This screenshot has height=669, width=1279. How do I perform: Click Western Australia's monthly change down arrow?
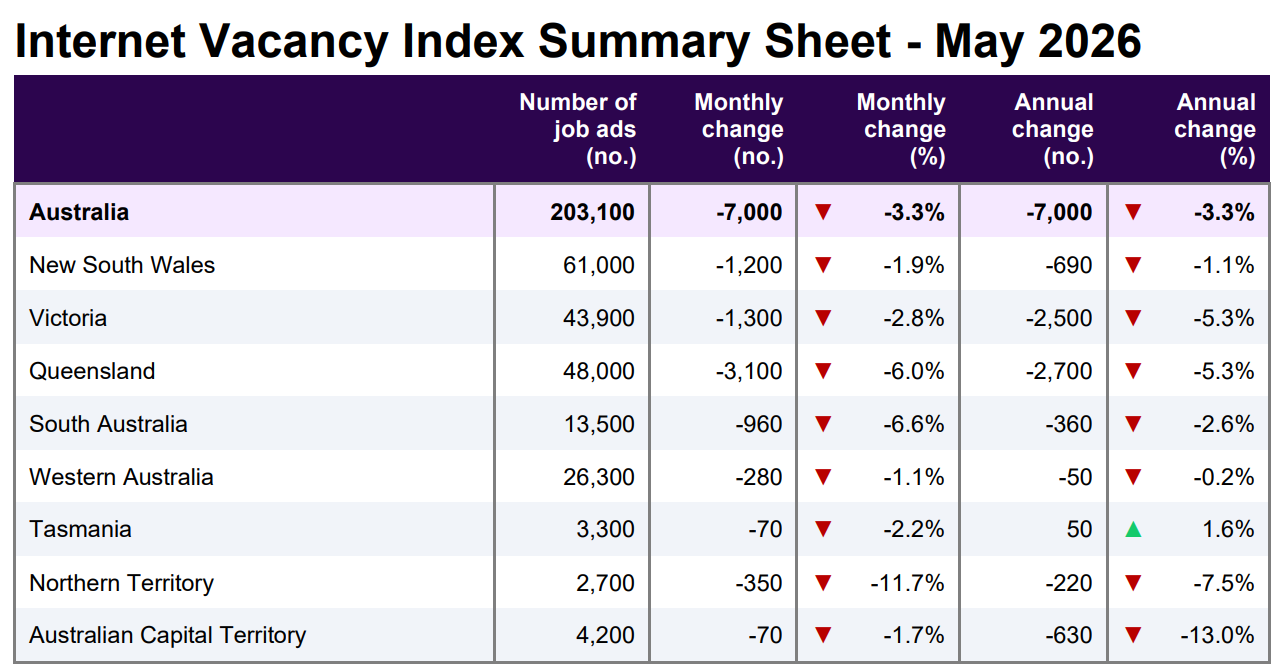click(823, 477)
